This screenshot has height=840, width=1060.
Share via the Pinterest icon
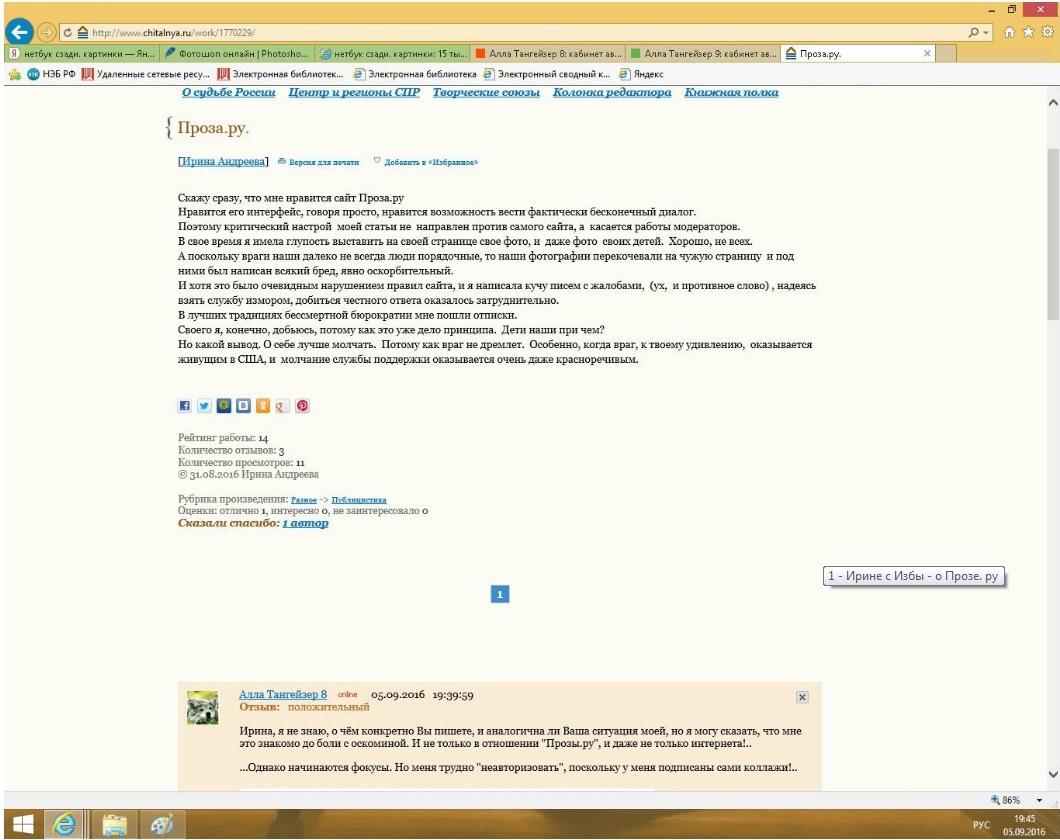click(302, 405)
